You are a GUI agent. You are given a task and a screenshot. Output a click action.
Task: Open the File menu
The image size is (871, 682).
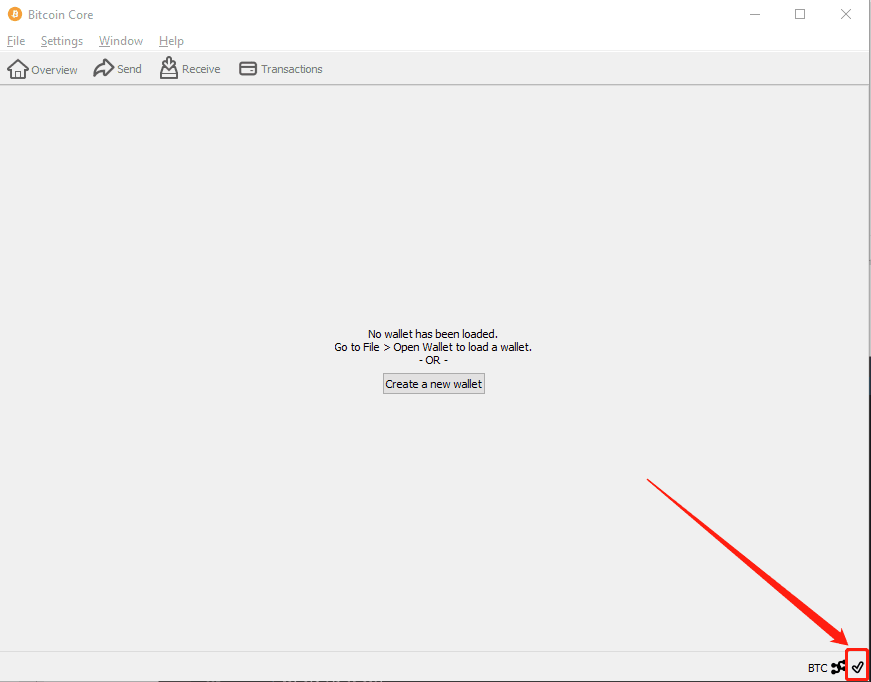pyautogui.click(x=16, y=41)
